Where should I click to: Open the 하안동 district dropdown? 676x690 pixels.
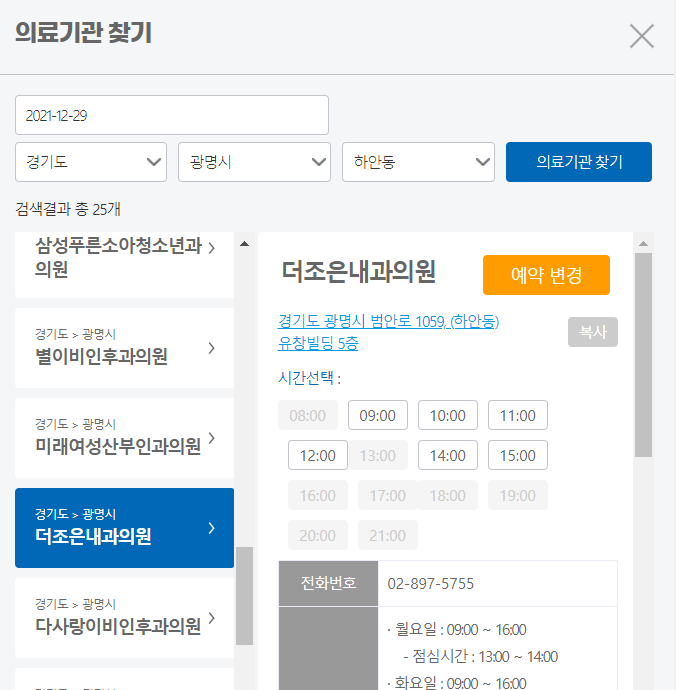418,162
